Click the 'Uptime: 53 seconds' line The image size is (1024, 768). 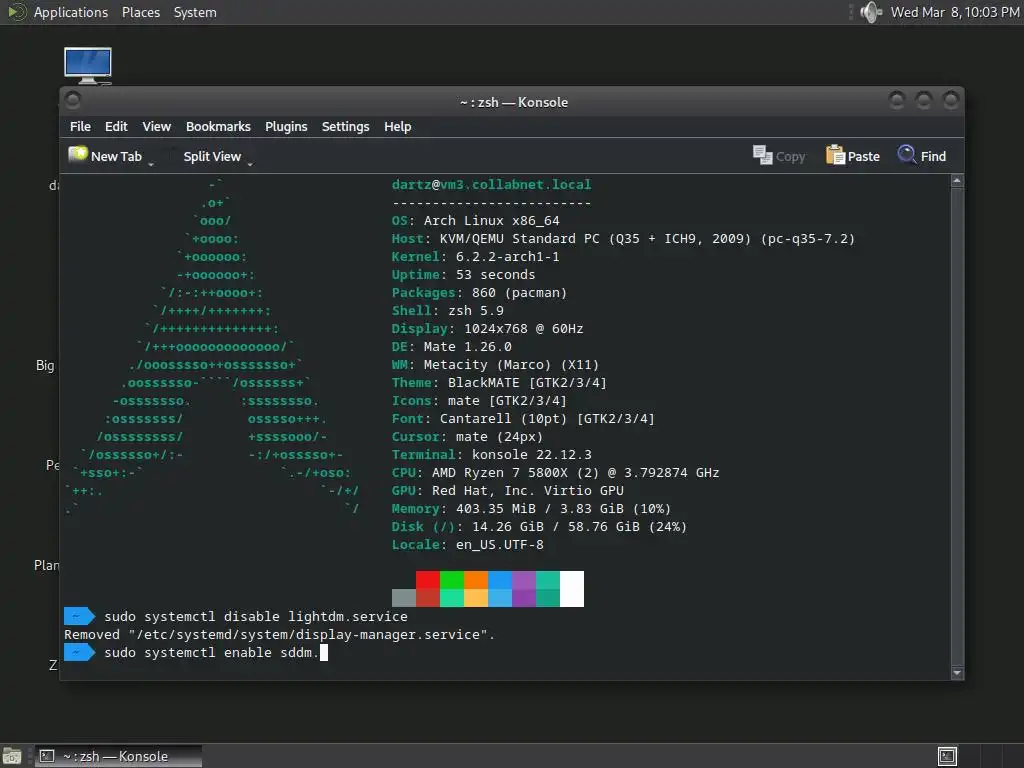coord(463,275)
